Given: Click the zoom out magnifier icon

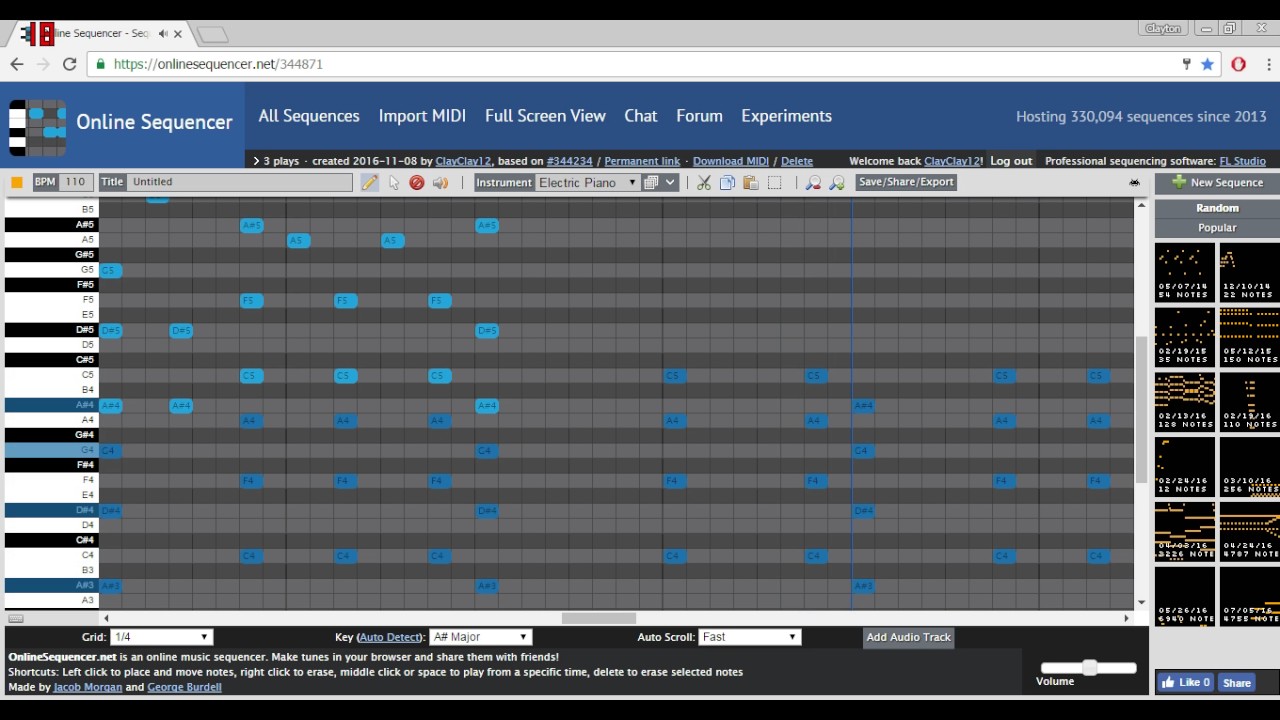Looking at the screenshot, I should [814, 183].
